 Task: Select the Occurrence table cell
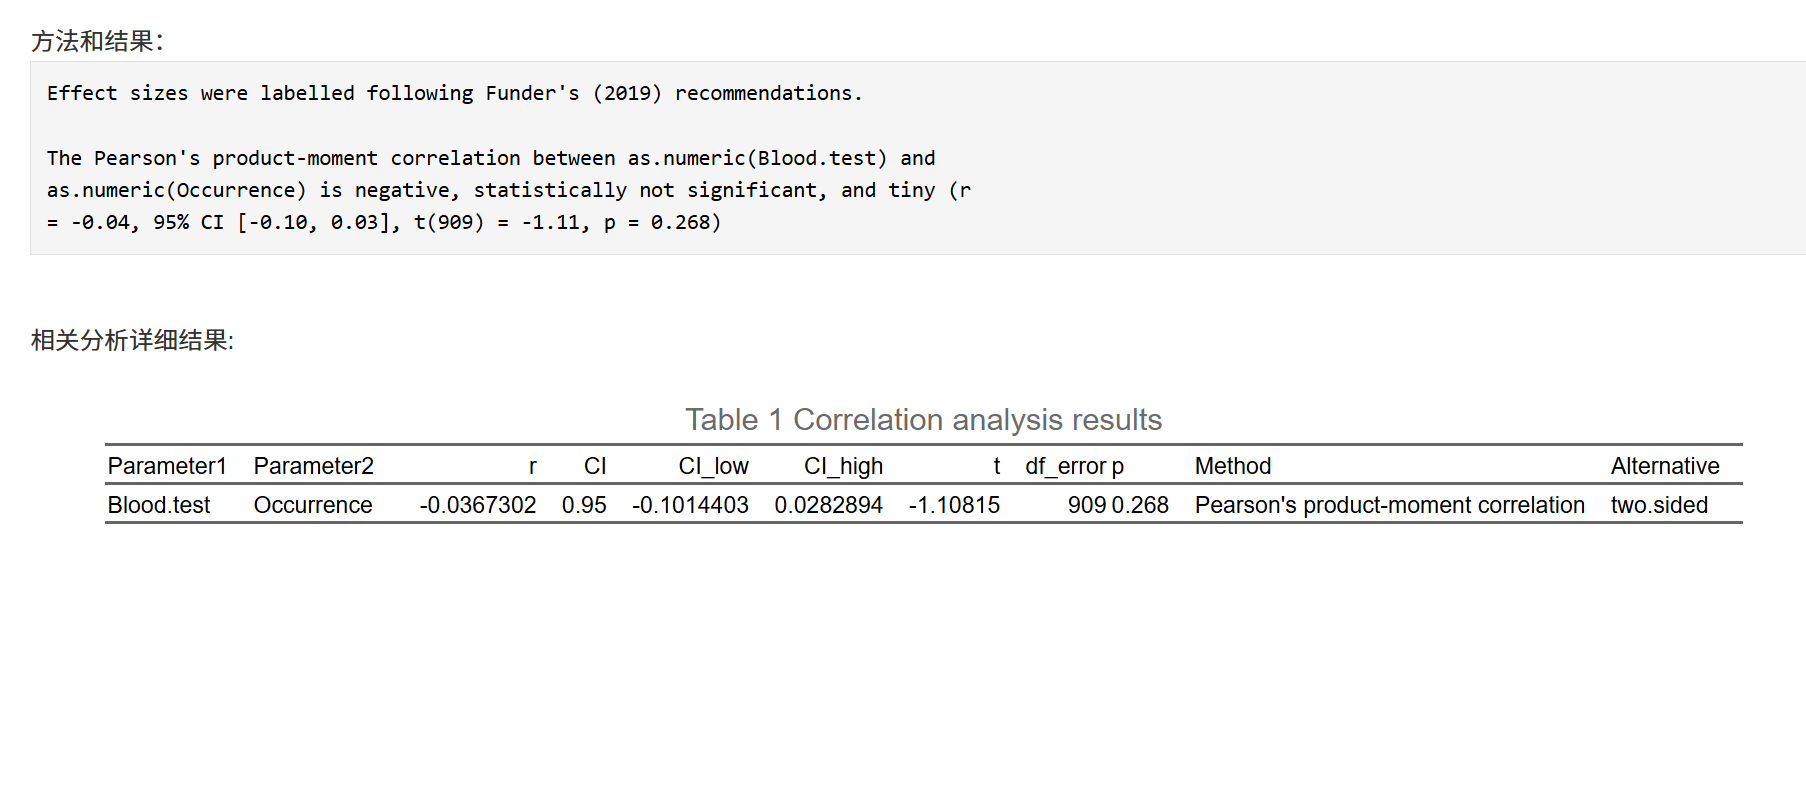313,505
